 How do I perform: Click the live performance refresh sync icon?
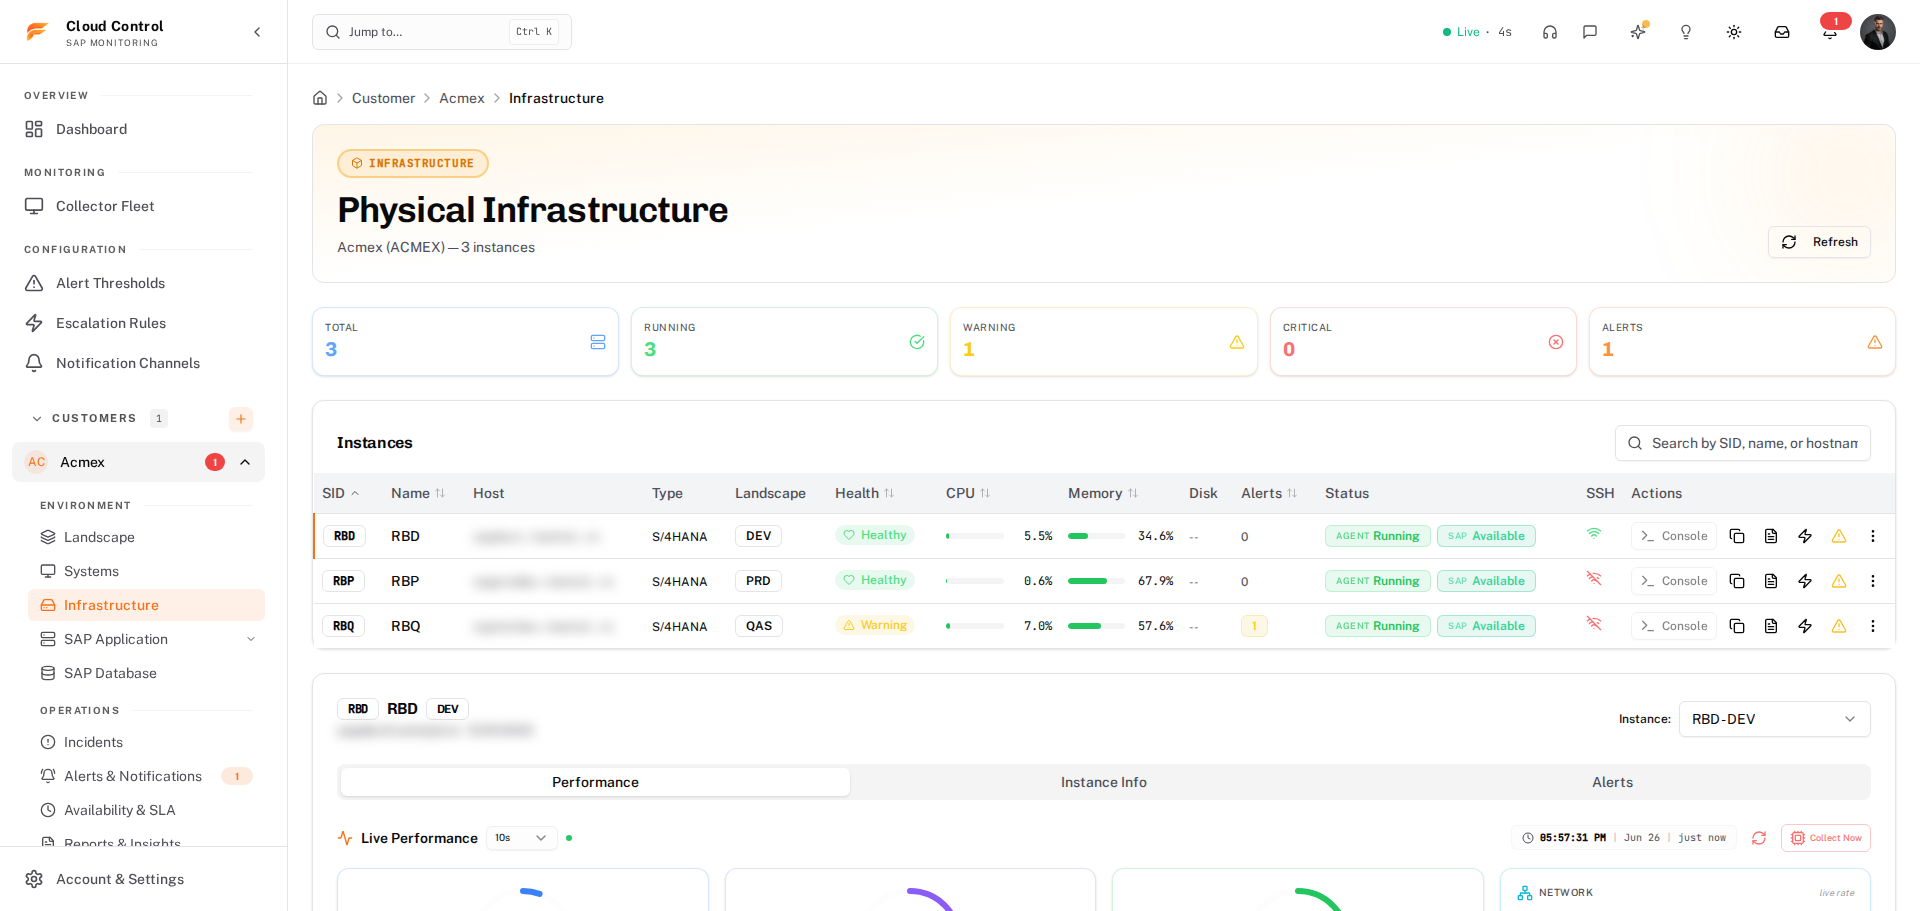1759,838
